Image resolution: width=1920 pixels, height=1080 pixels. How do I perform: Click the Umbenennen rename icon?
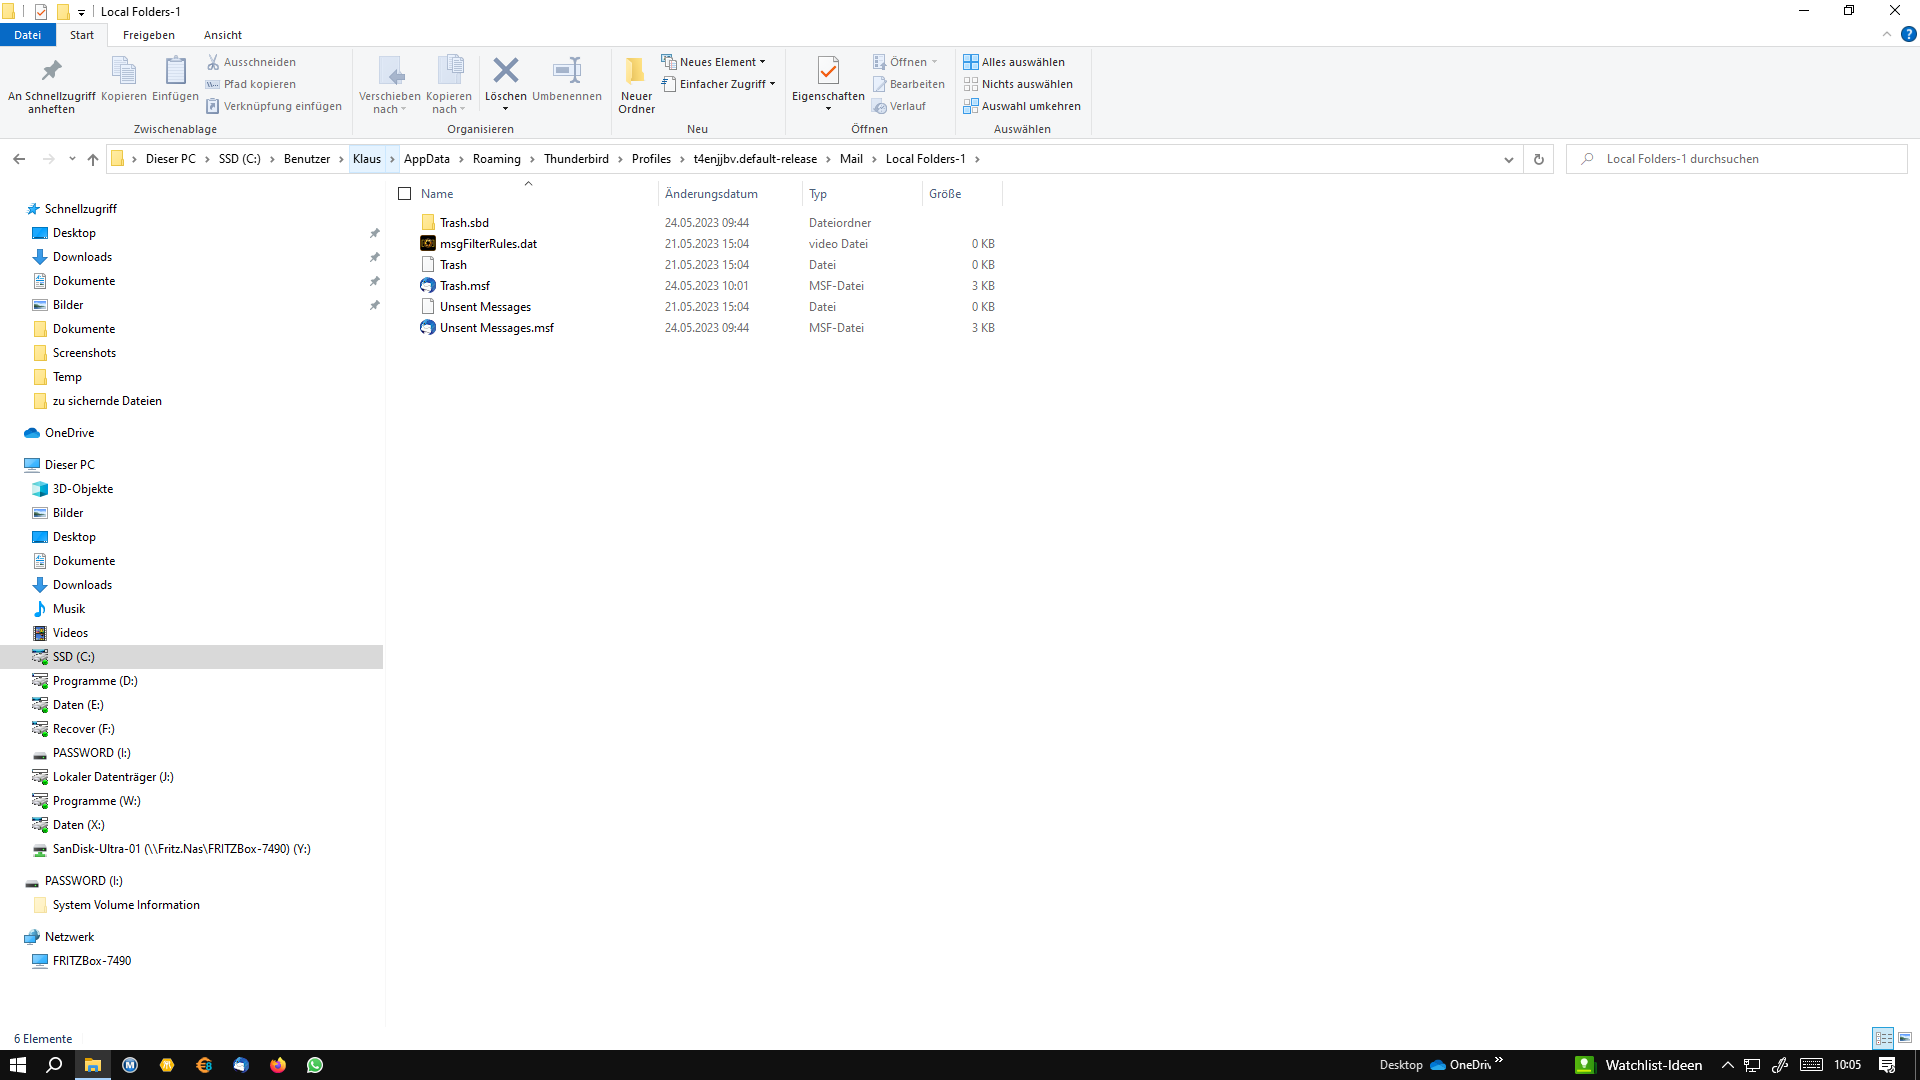click(x=567, y=71)
